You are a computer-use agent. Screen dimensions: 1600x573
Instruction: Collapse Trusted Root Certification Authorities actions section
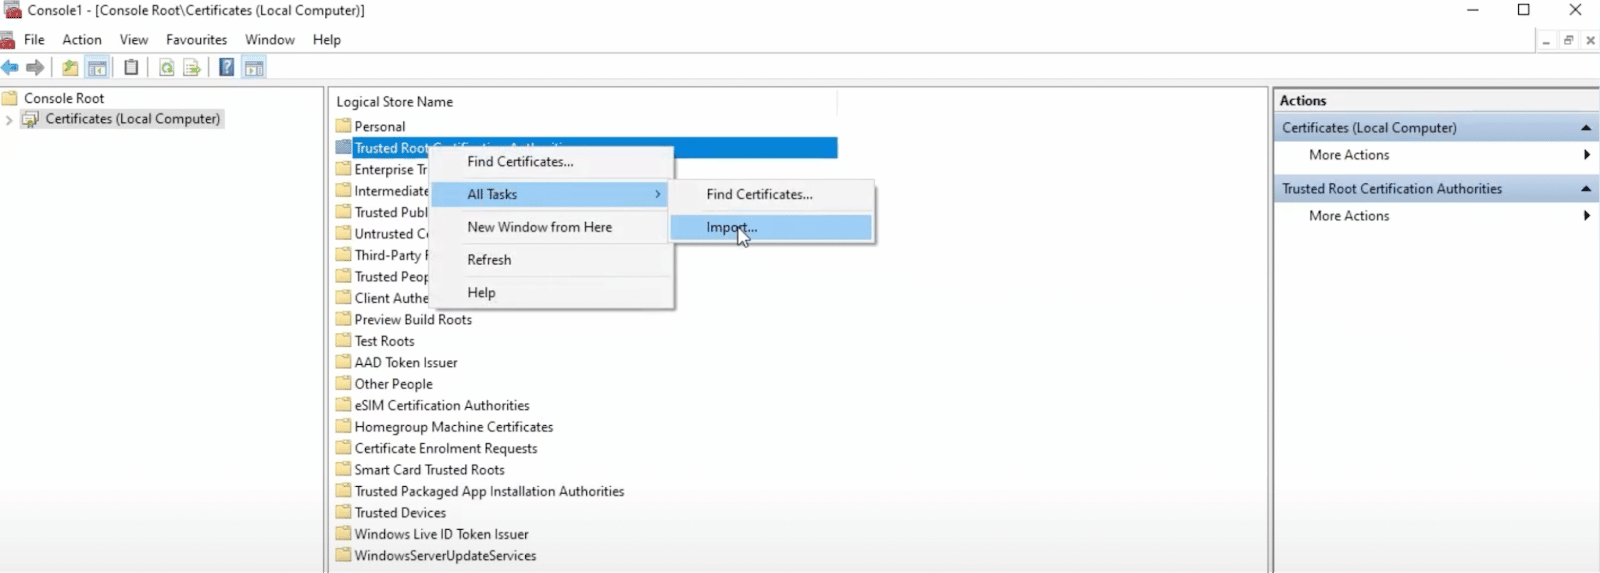click(1586, 189)
